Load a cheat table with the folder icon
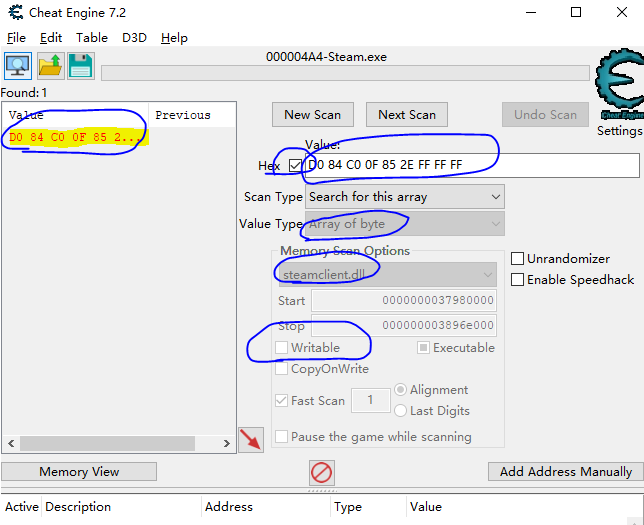 51,66
